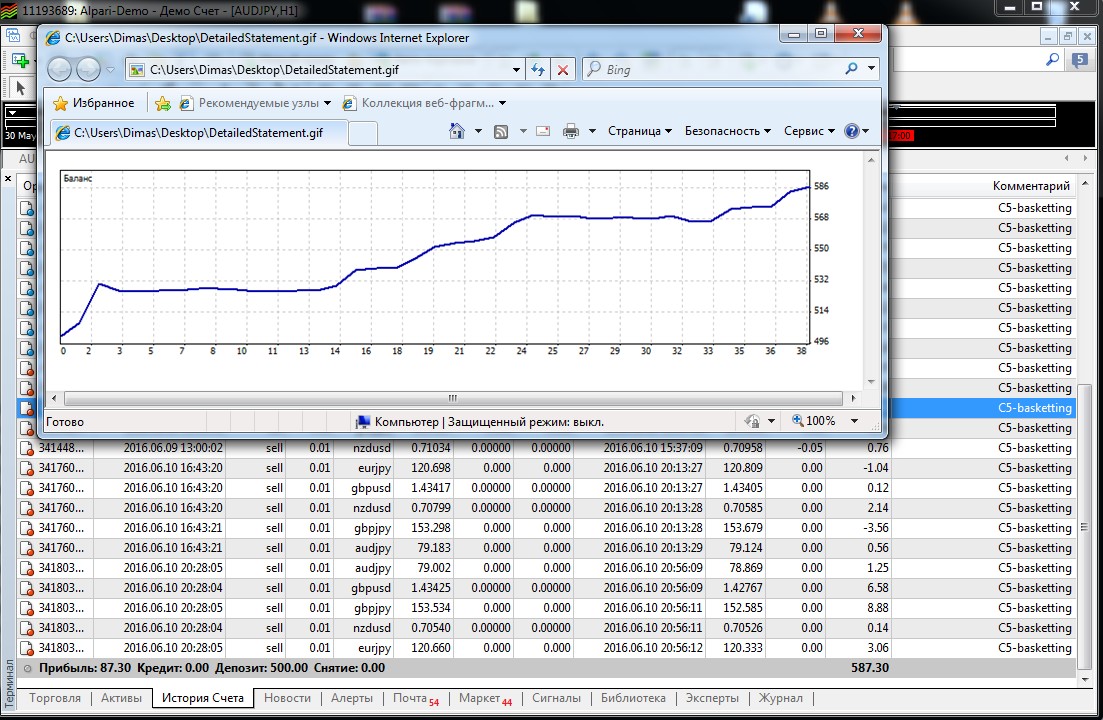Switch to the Библиотека terminal tab
The image size is (1103, 720).
(633, 698)
